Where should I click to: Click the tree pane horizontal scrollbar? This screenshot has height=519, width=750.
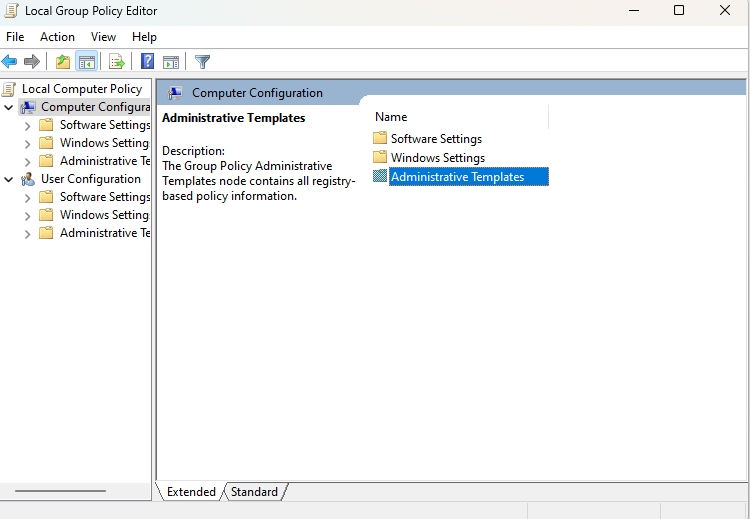point(60,491)
